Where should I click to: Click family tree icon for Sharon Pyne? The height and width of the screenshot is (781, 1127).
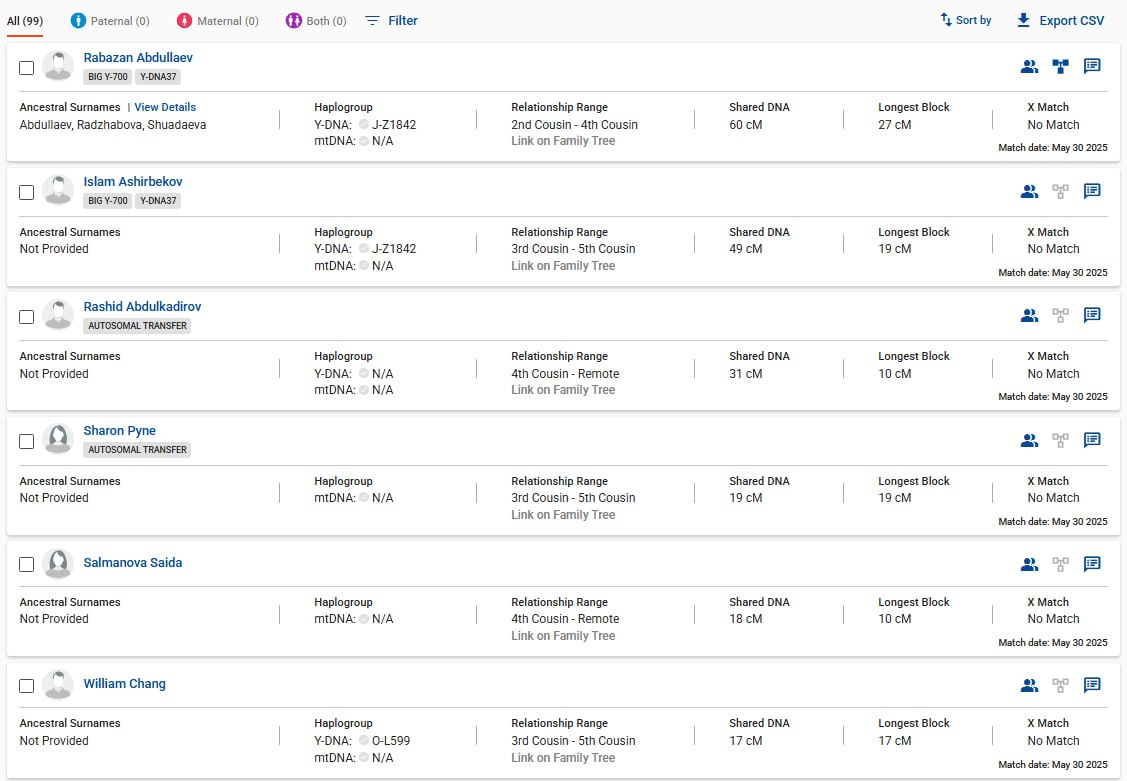pos(1060,440)
